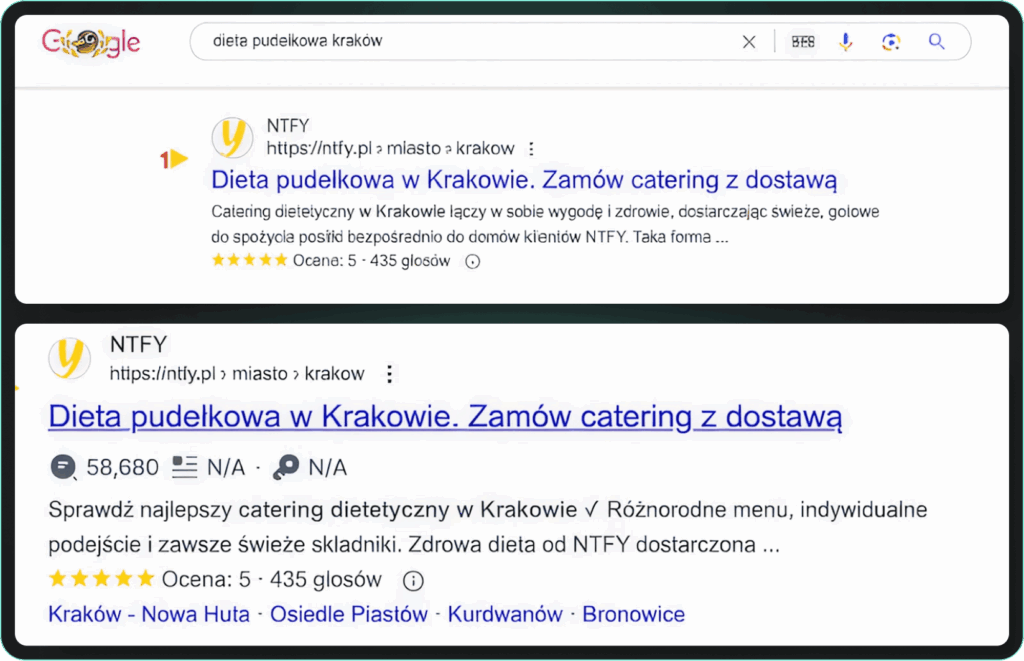
Task: Clear the search query with the X
Action: point(749,42)
